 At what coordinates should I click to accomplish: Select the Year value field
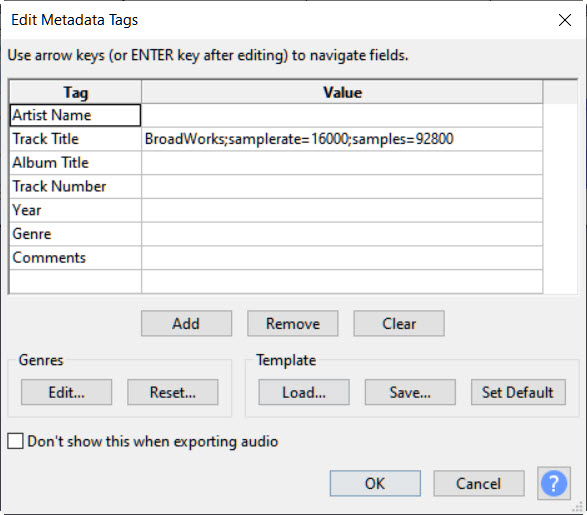coord(342,210)
